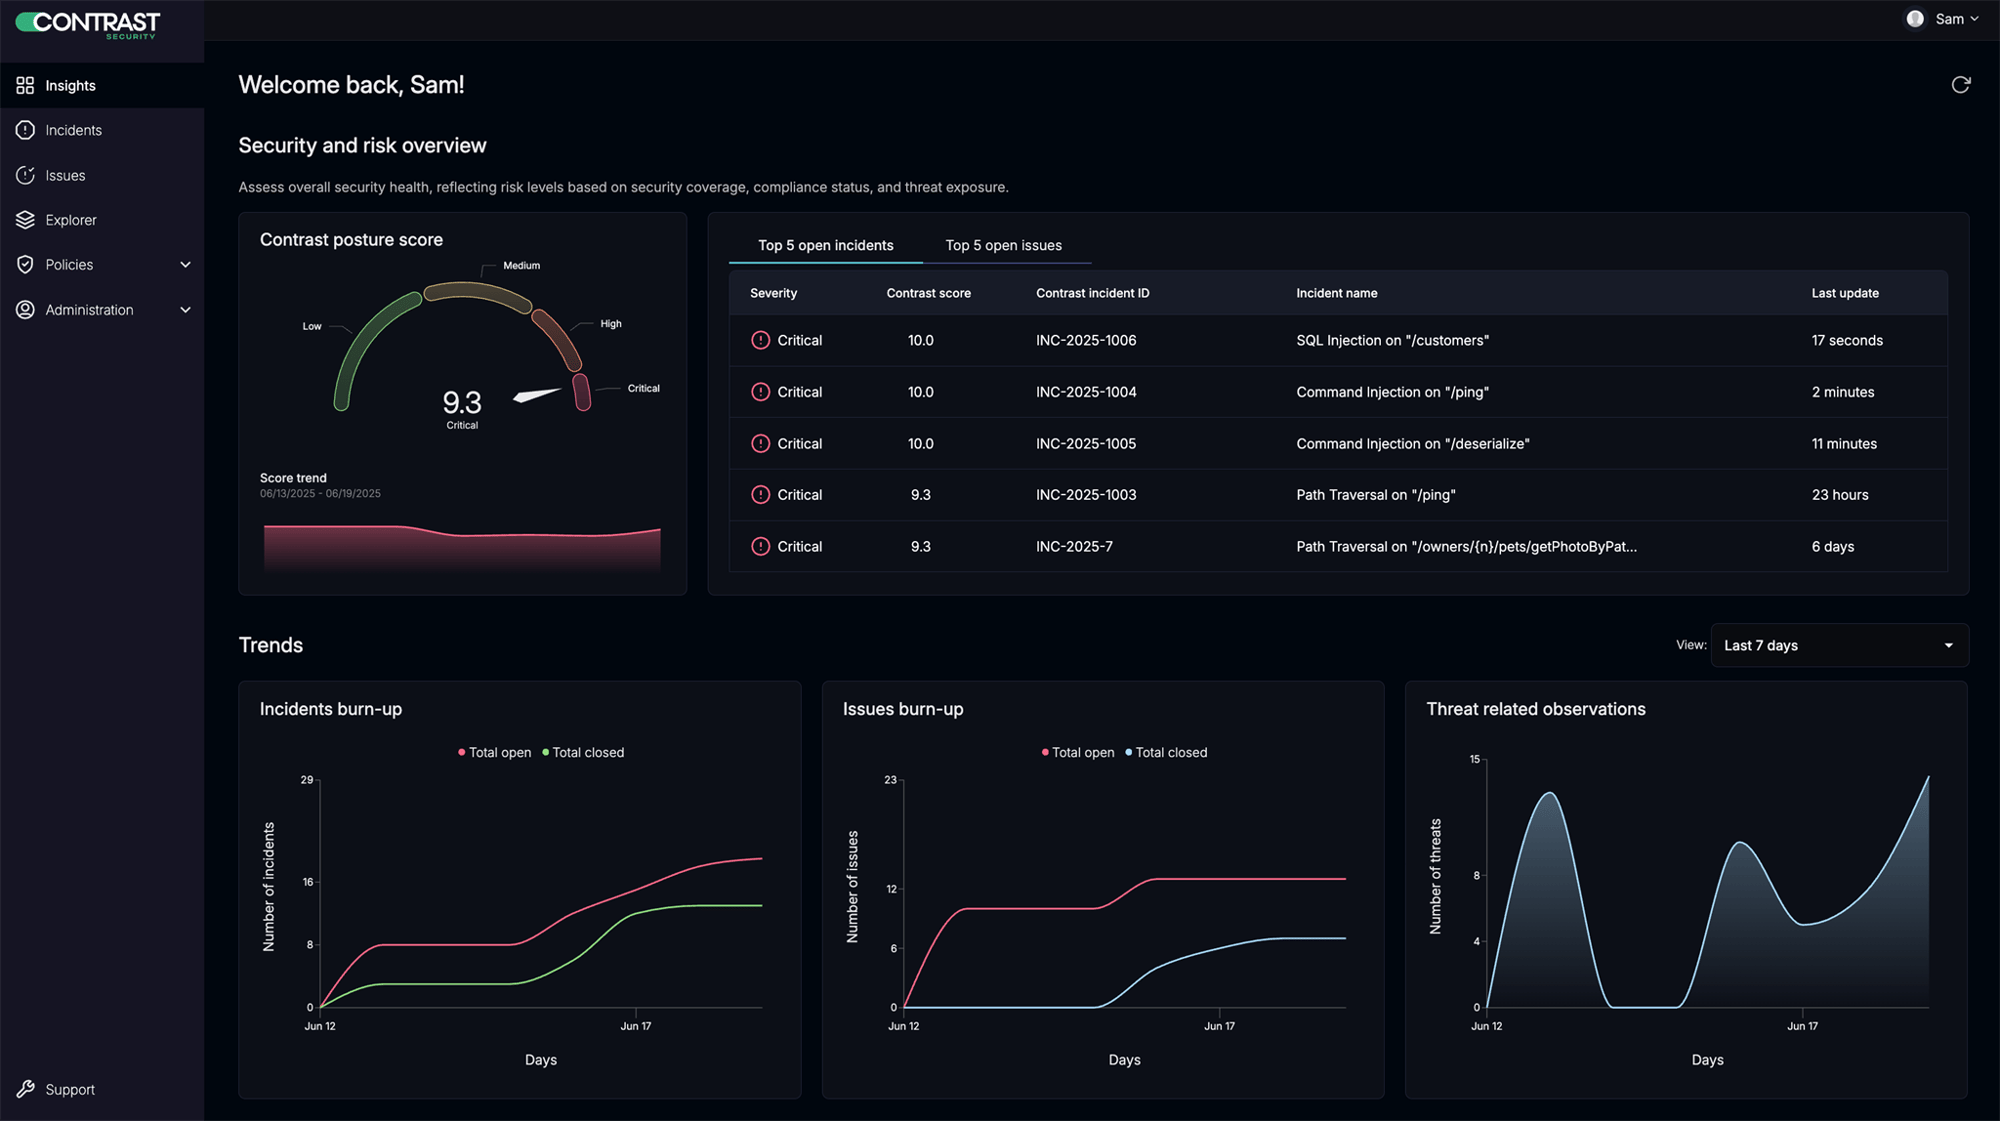Refresh the dashboard with the reload icon
This screenshot has height=1121, width=2000.
point(1960,85)
